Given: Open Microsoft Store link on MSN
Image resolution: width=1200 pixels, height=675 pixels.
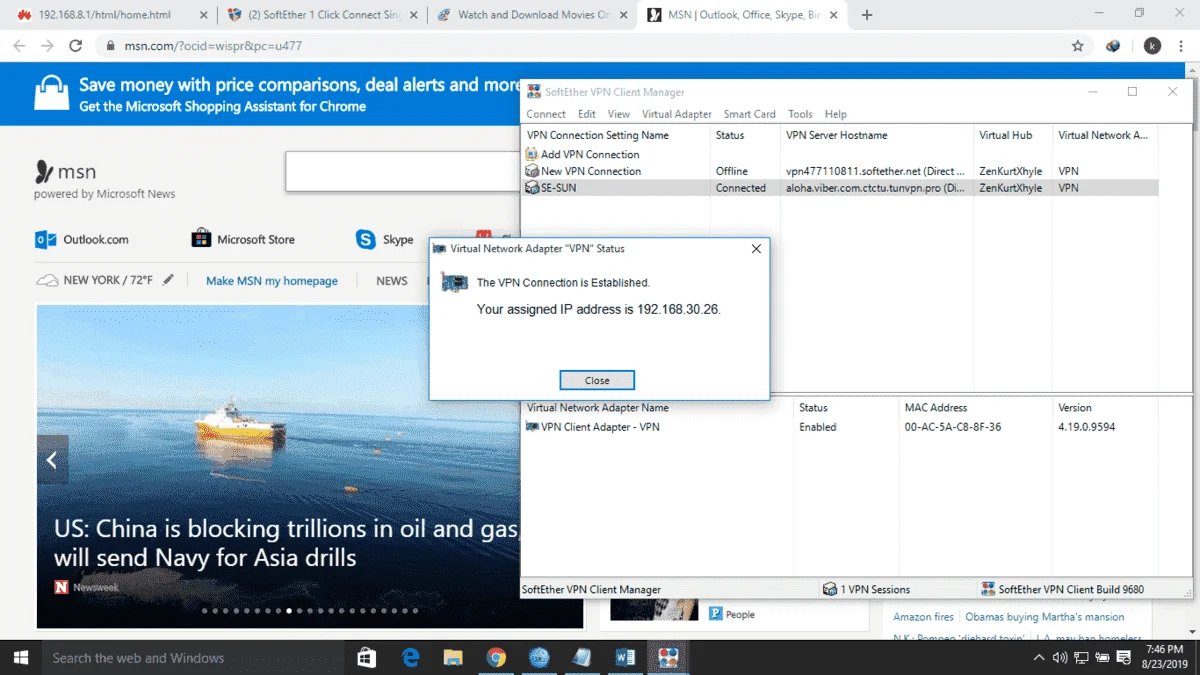Looking at the screenshot, I should 243,240.
